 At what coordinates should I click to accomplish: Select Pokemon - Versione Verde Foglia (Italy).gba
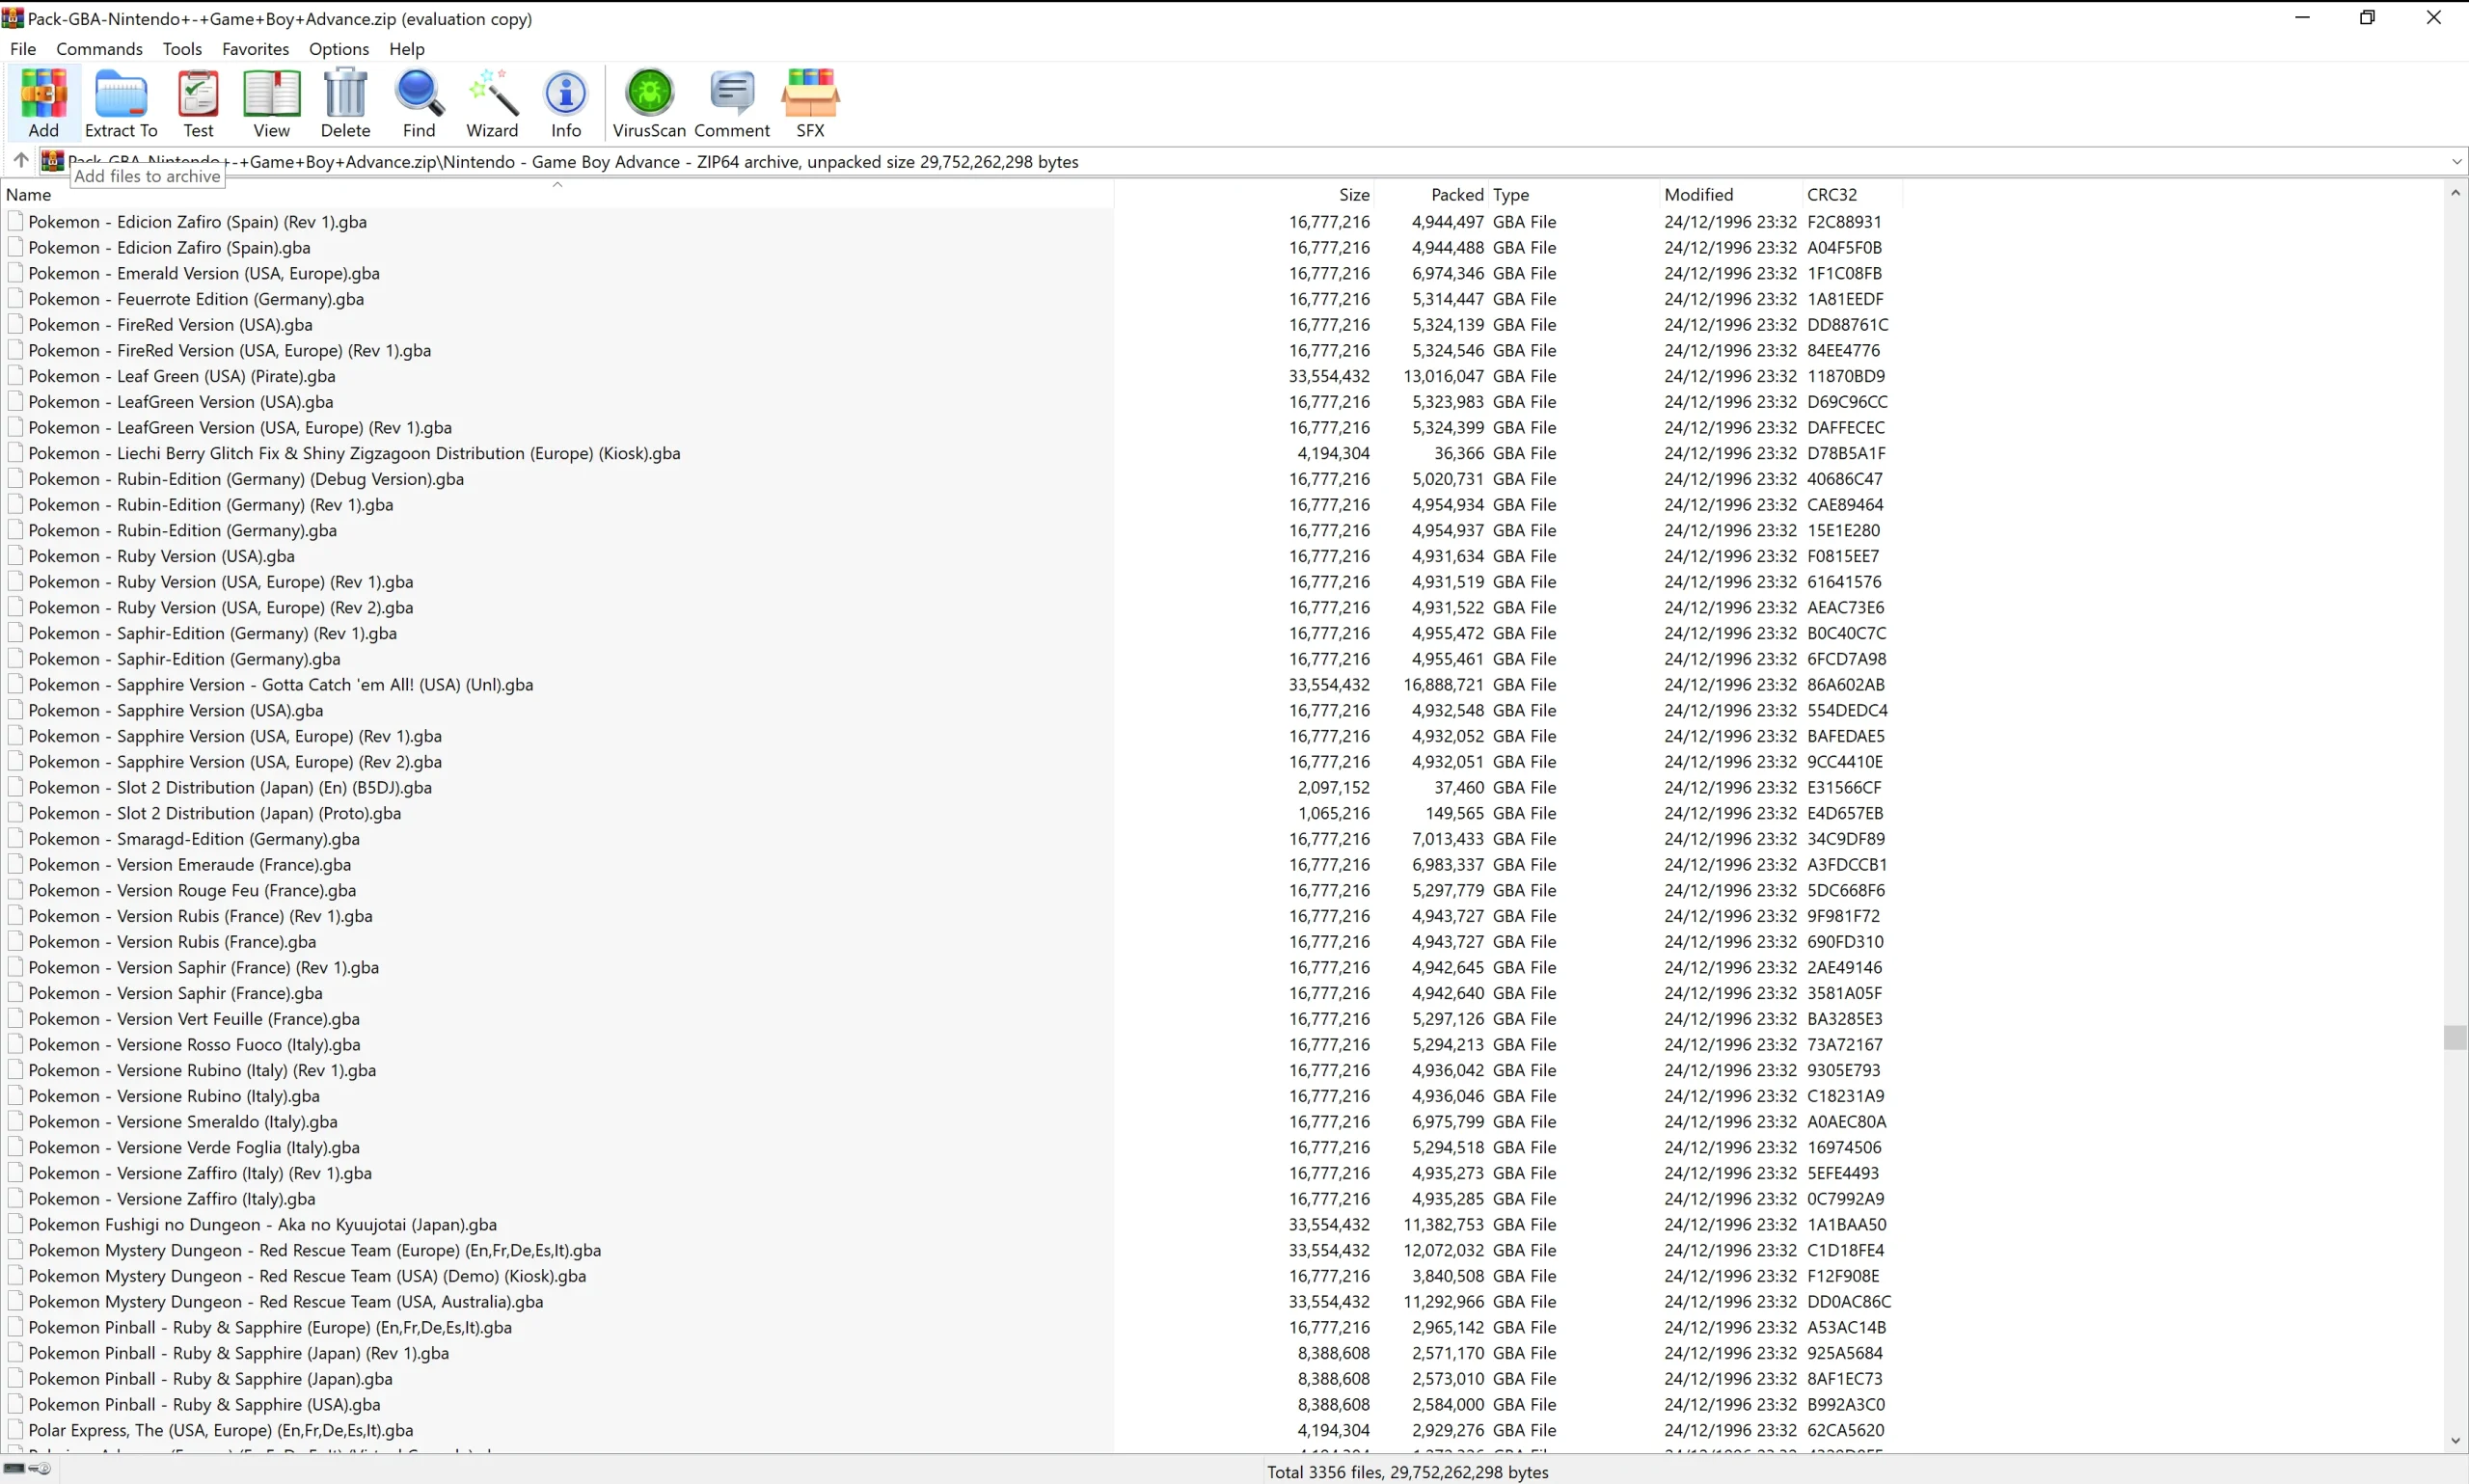tap(194, 1147)
